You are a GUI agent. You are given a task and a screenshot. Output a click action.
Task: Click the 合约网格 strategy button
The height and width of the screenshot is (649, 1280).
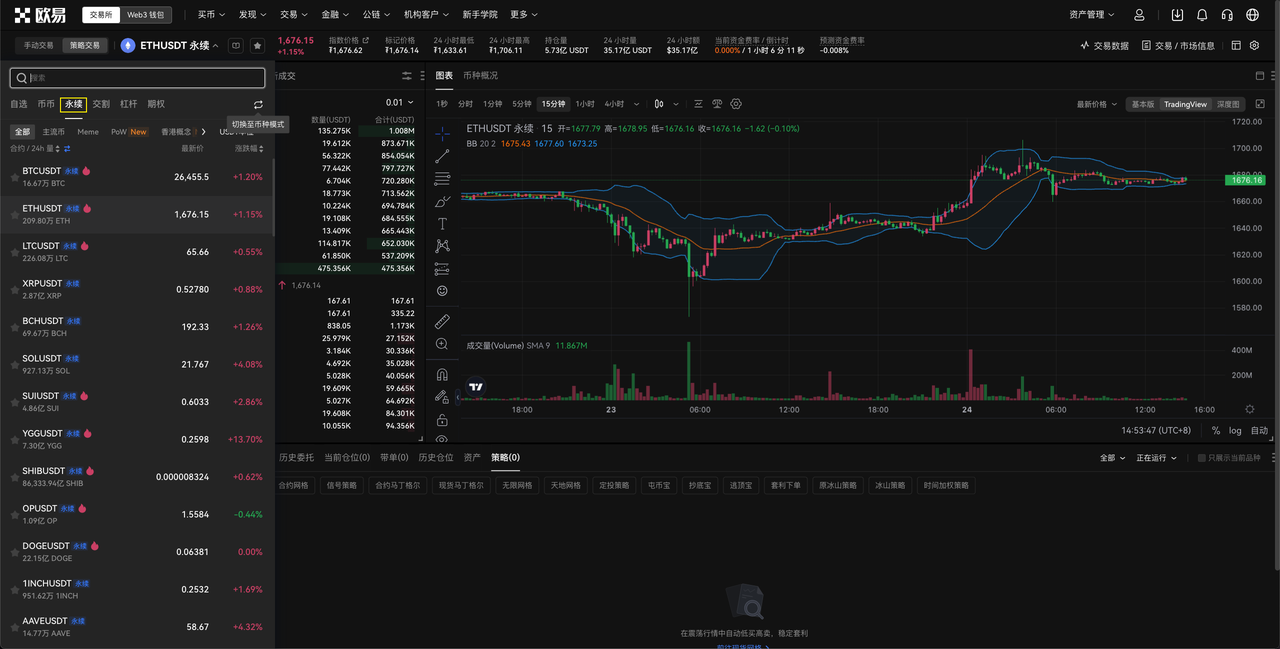296,485
